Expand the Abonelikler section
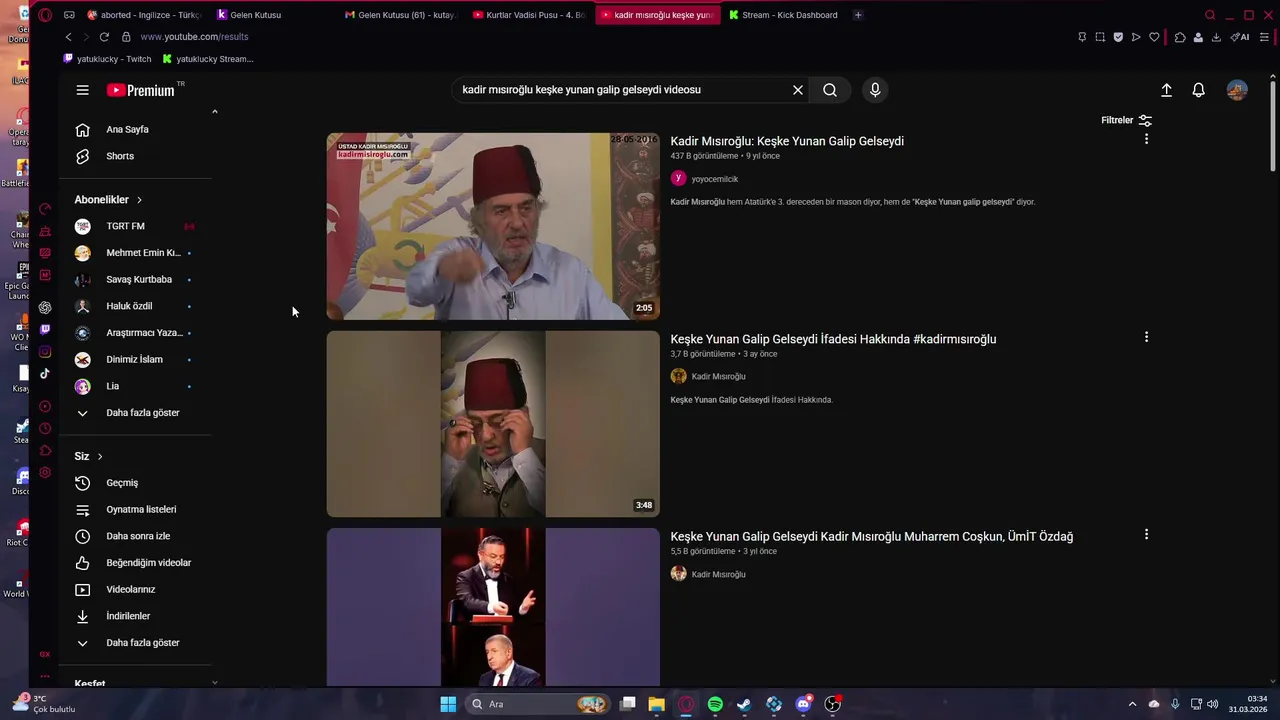The height and width of the screenshot is (720, 1280). 108,200
